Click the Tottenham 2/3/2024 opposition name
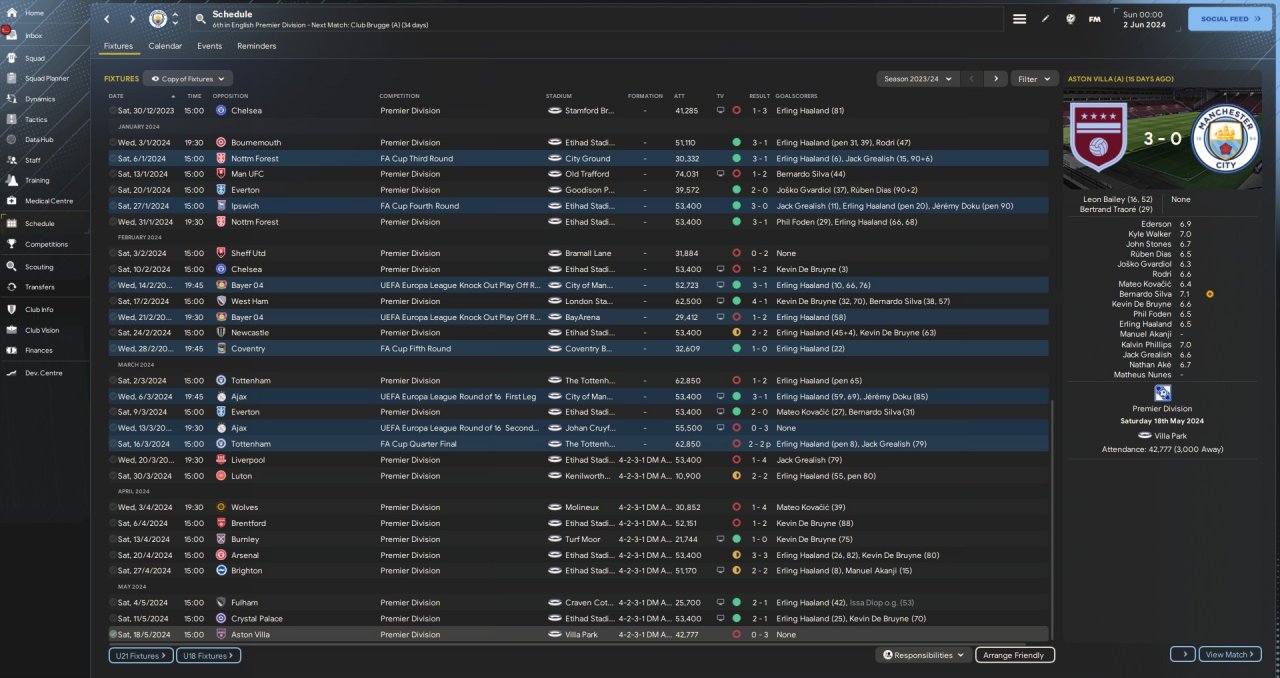The height and width of the screenshot is (678, 1280). pyautogui.click(x=251, y=380)
